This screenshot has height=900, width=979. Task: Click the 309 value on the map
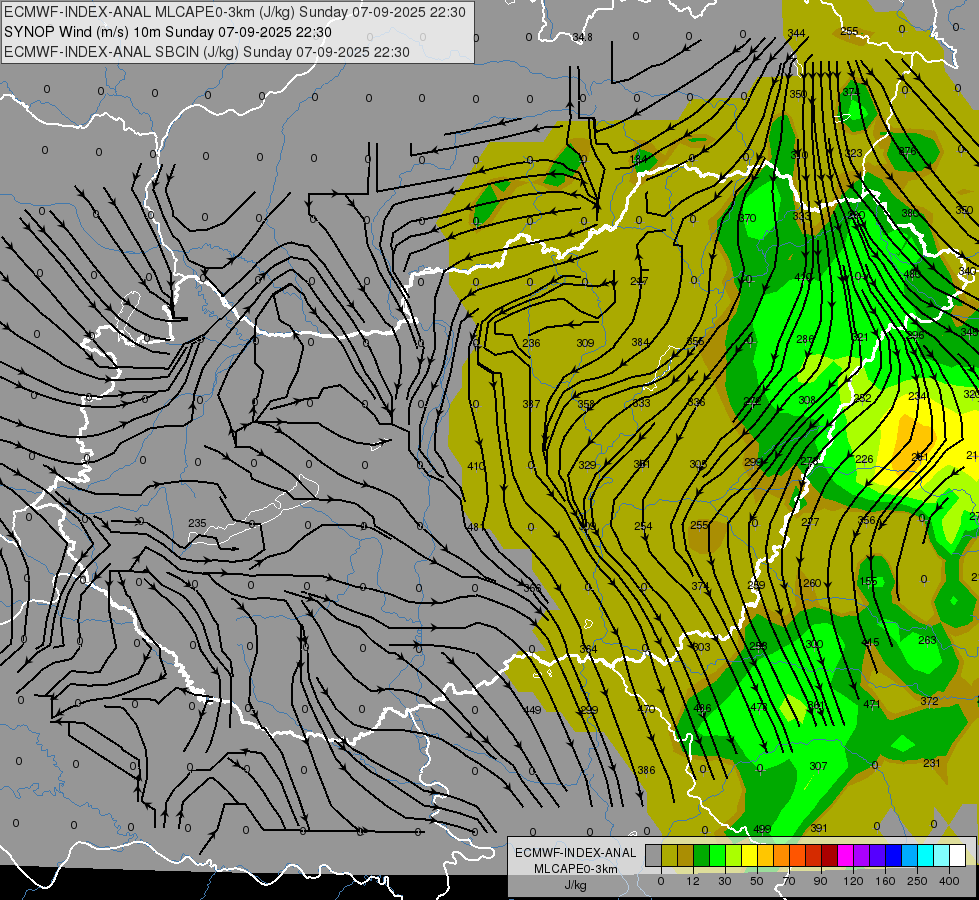585,344
